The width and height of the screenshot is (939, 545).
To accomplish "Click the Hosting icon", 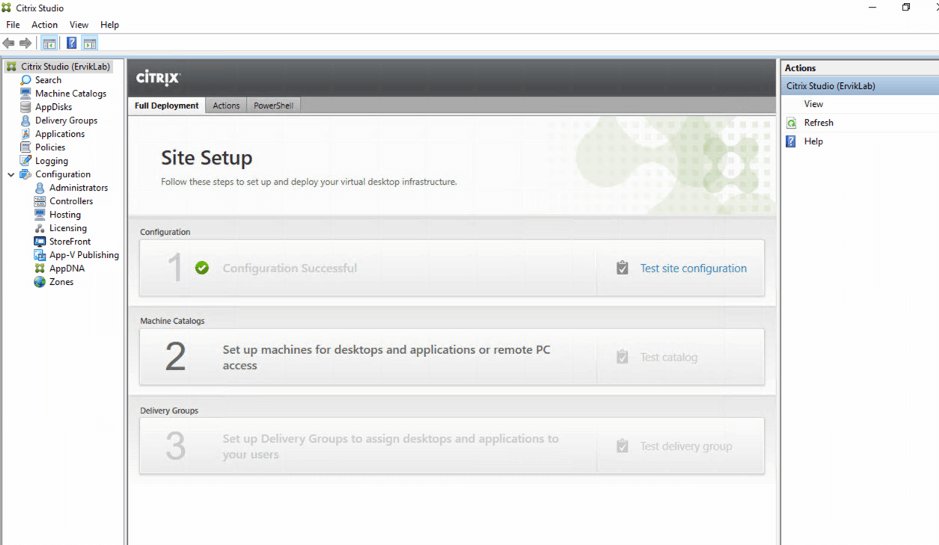I will [x=40, y=214].
